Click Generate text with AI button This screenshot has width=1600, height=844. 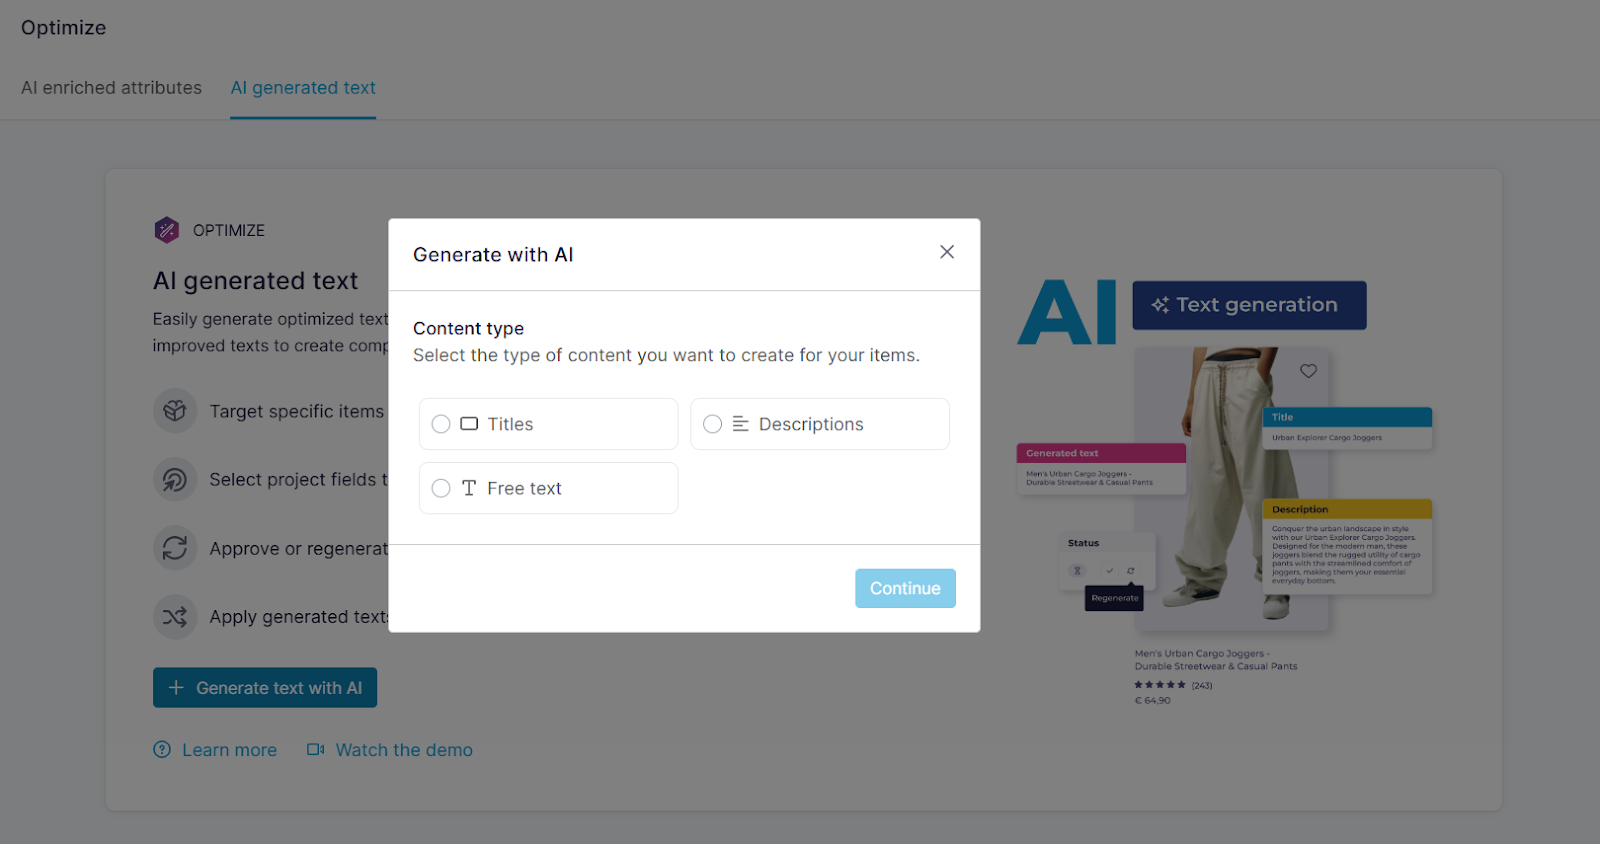pos(265,688)
